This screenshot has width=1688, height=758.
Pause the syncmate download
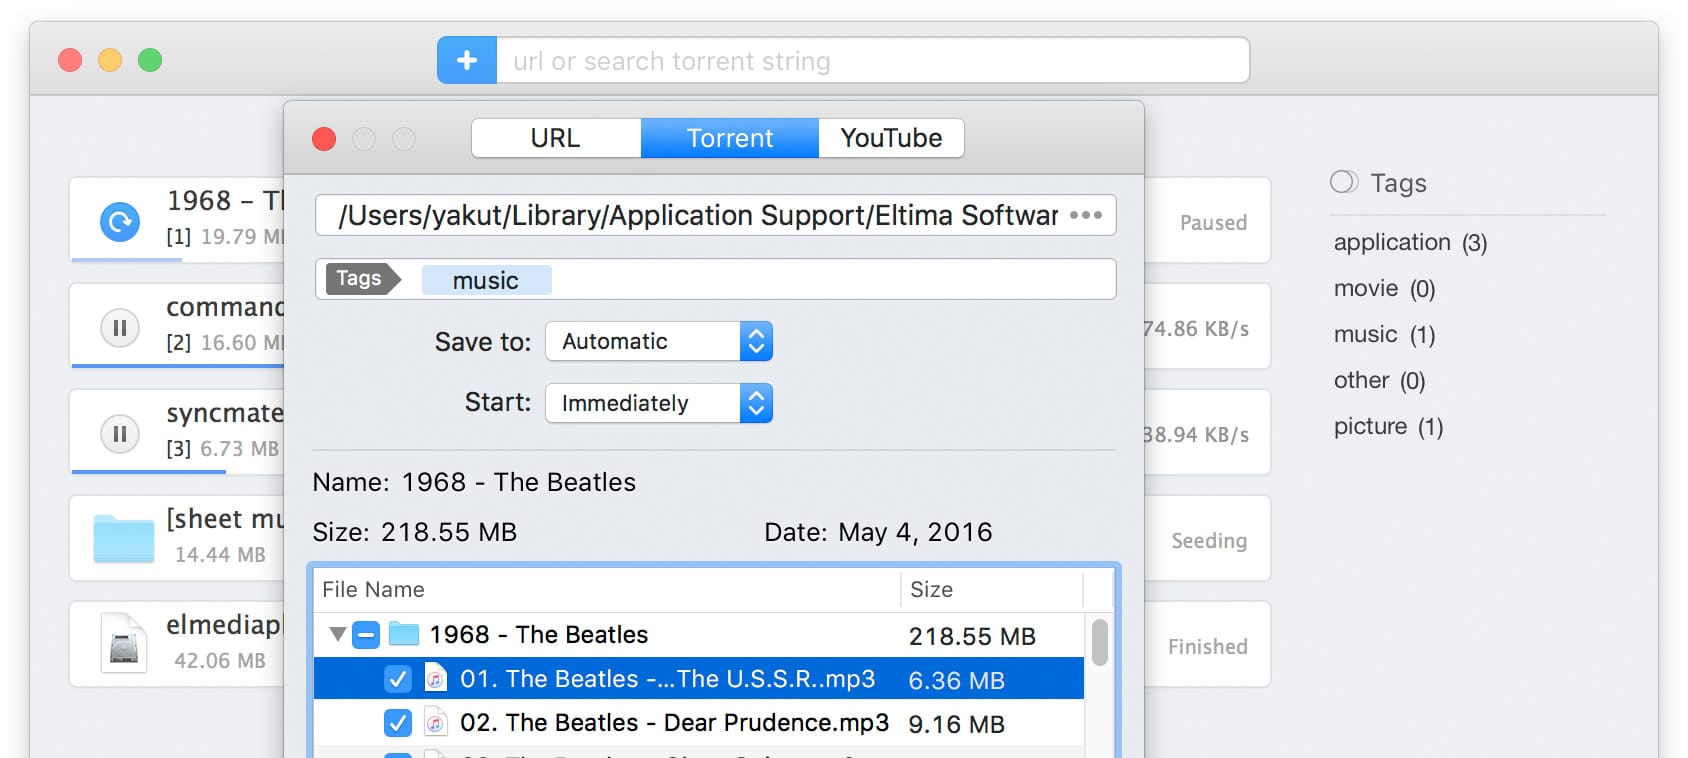coord(120,434)
